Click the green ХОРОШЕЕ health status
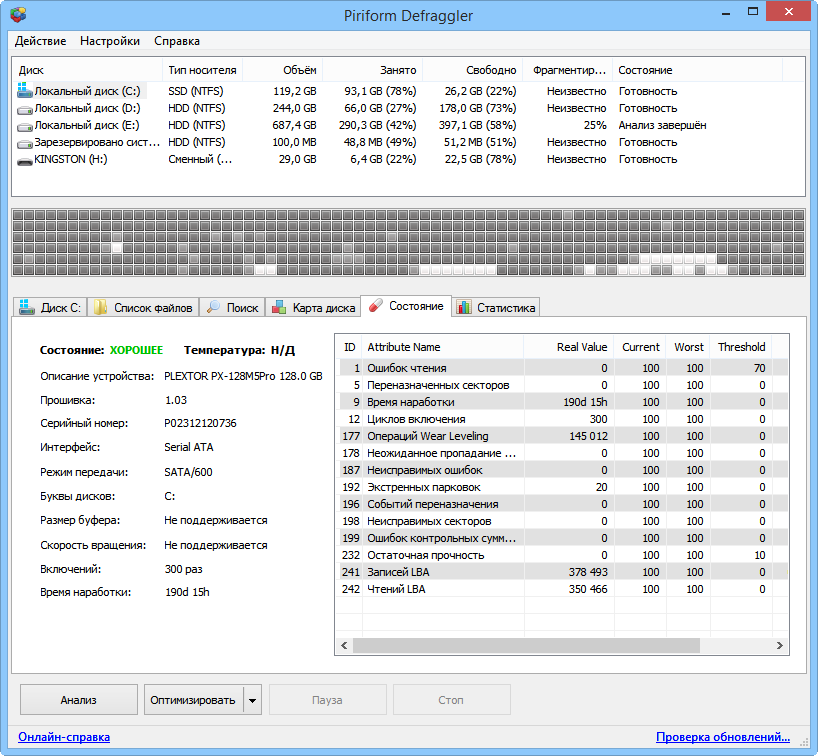Screen dimensions: 818x756 [136, 350]
